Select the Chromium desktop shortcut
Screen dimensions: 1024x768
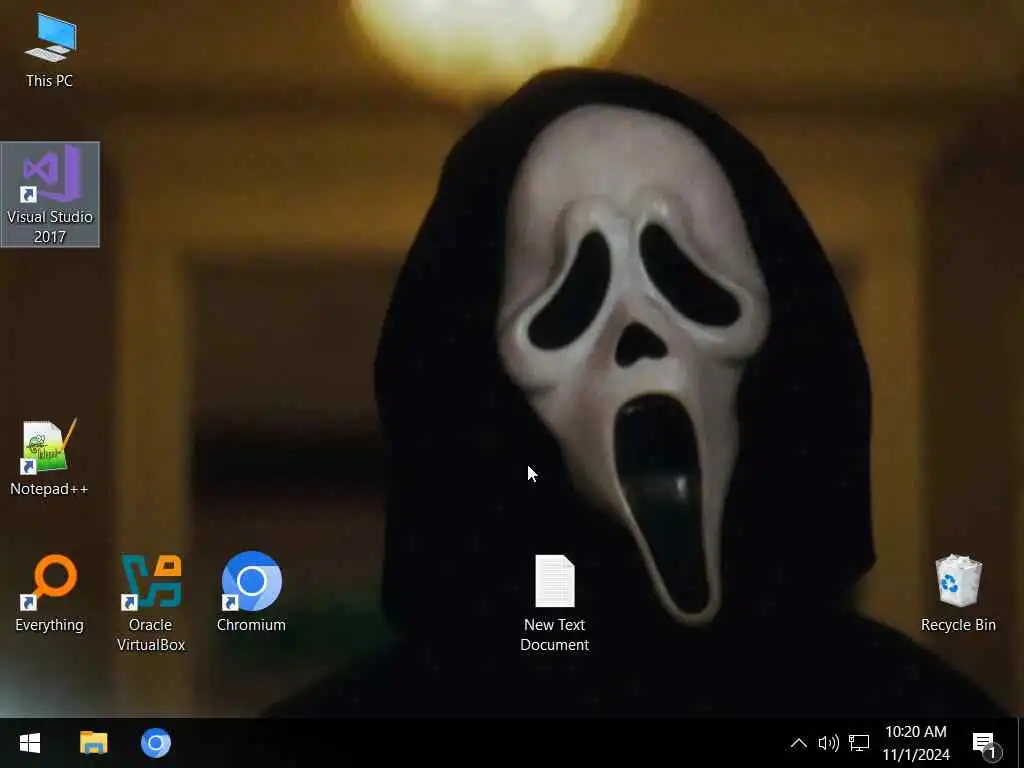[251, 593]
